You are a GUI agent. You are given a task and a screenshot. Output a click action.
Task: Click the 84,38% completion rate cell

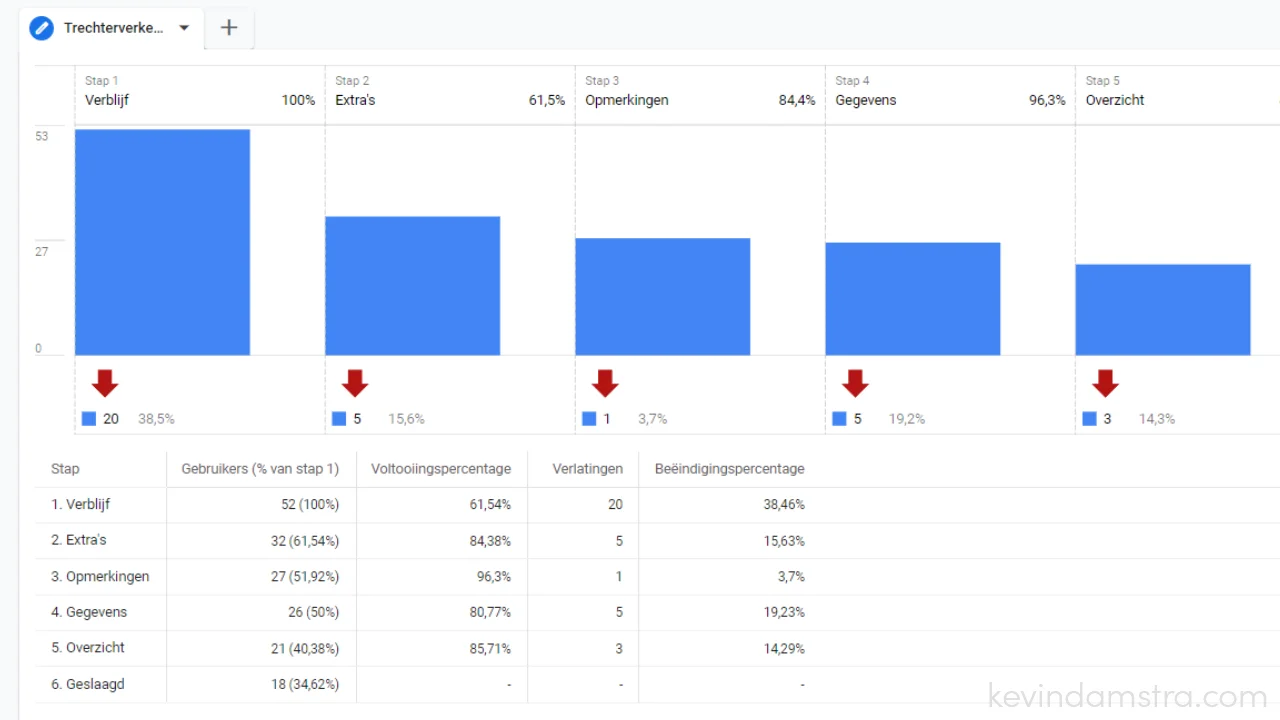click(x=490, y=541)
